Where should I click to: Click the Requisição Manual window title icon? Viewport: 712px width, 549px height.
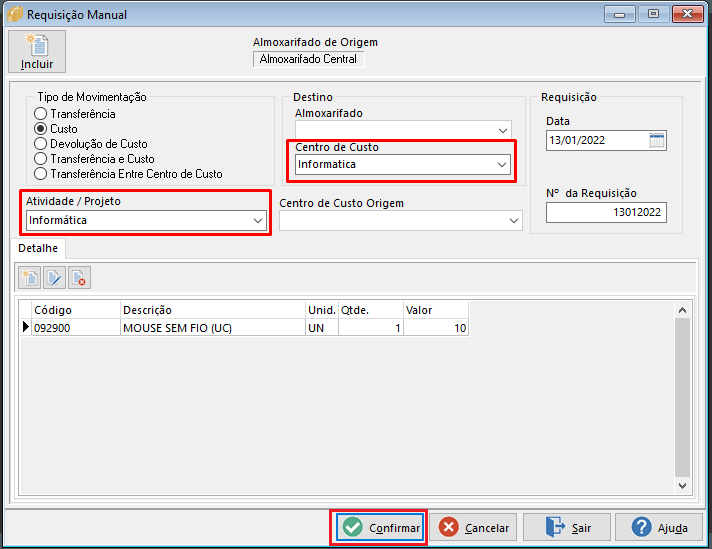15,15
